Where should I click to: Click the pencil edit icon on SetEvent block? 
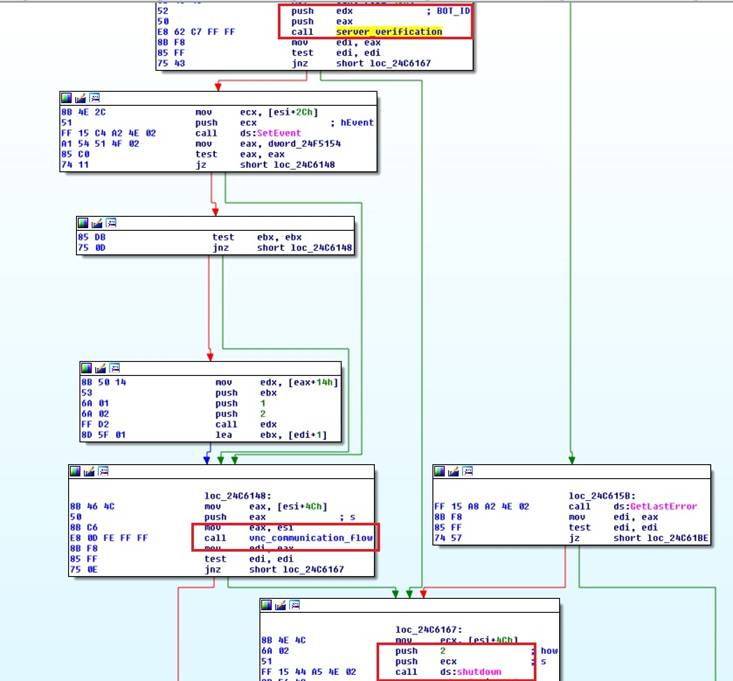79,98
